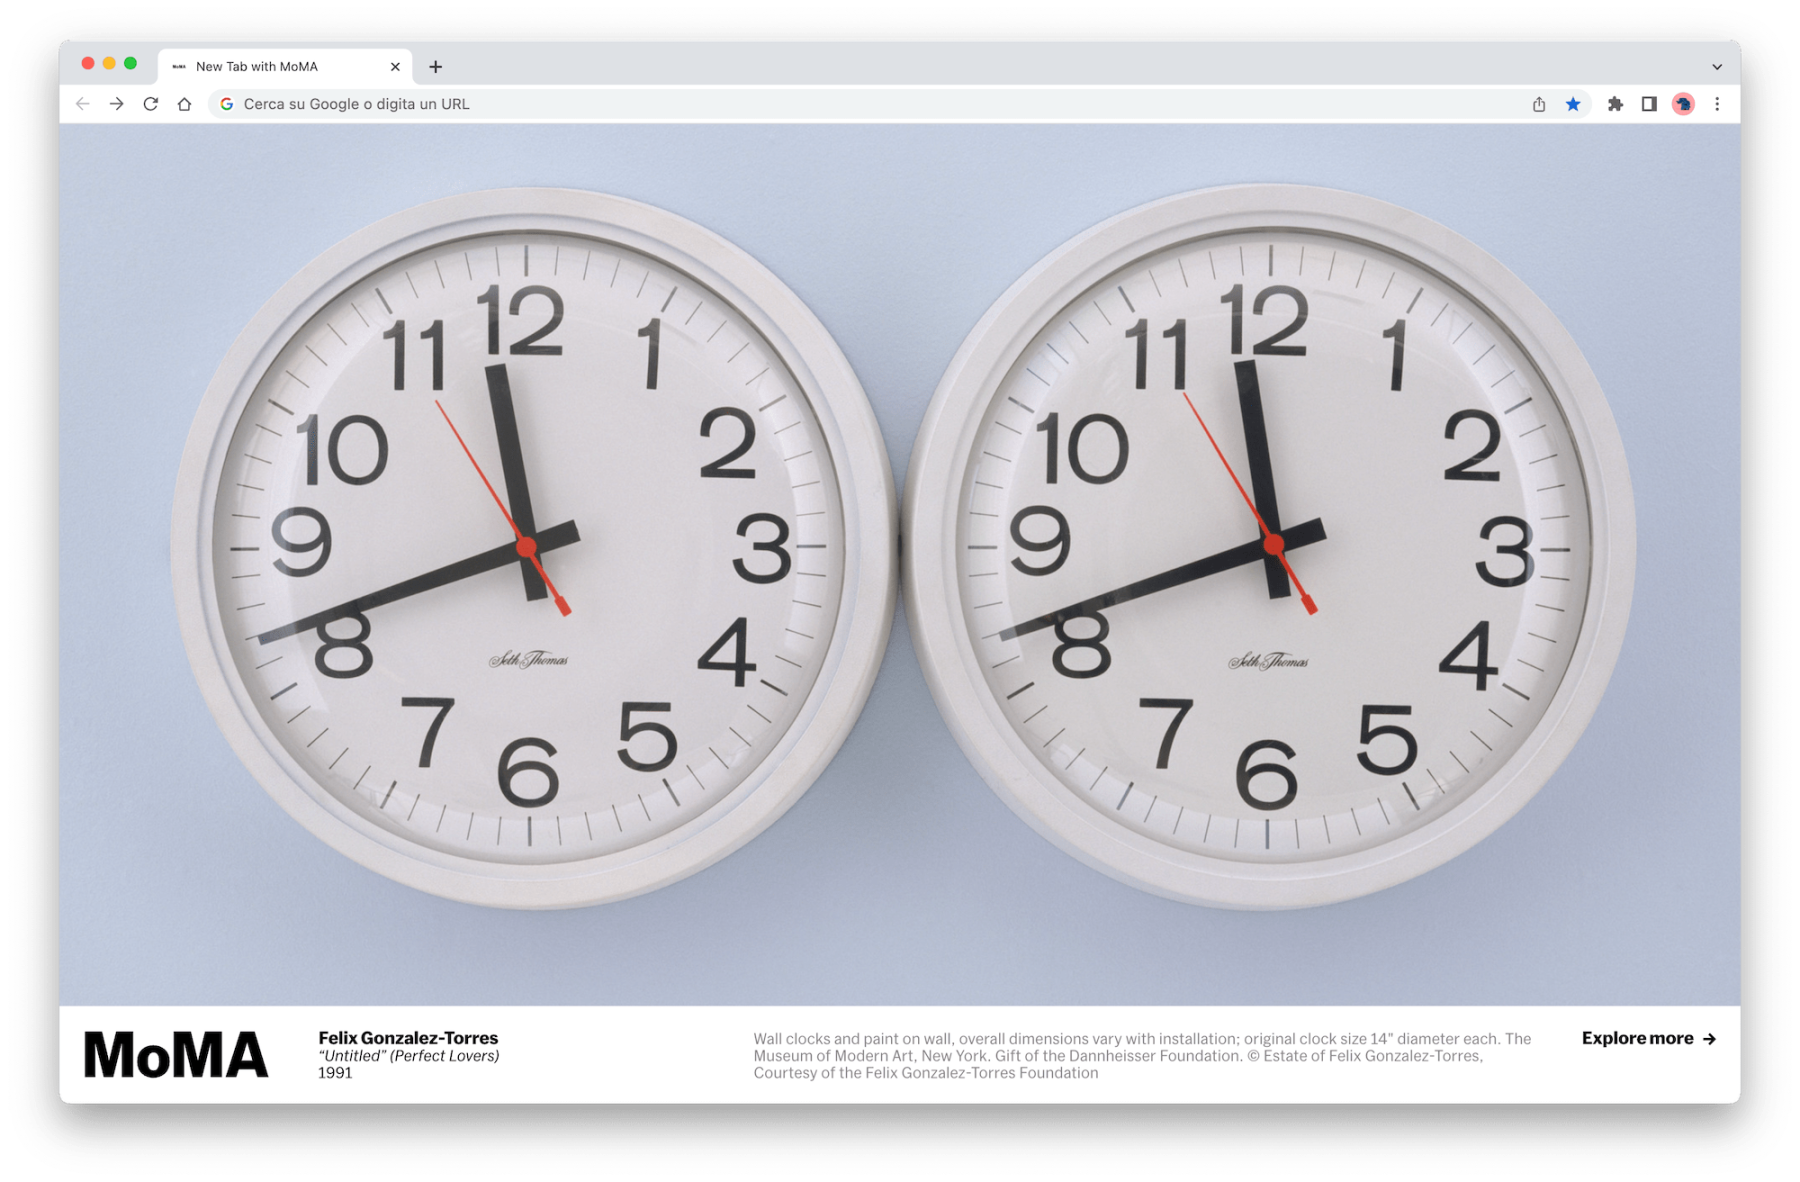The height and width of the screenshot is (1182, 1800).
Task: Go forward with the arrow button
Action: [117, 104]
